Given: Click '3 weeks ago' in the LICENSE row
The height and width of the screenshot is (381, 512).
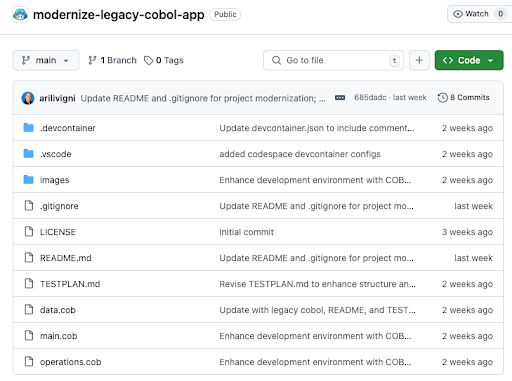Looking at the screenshot, I should pyautogui.click(x=467, y=232).
